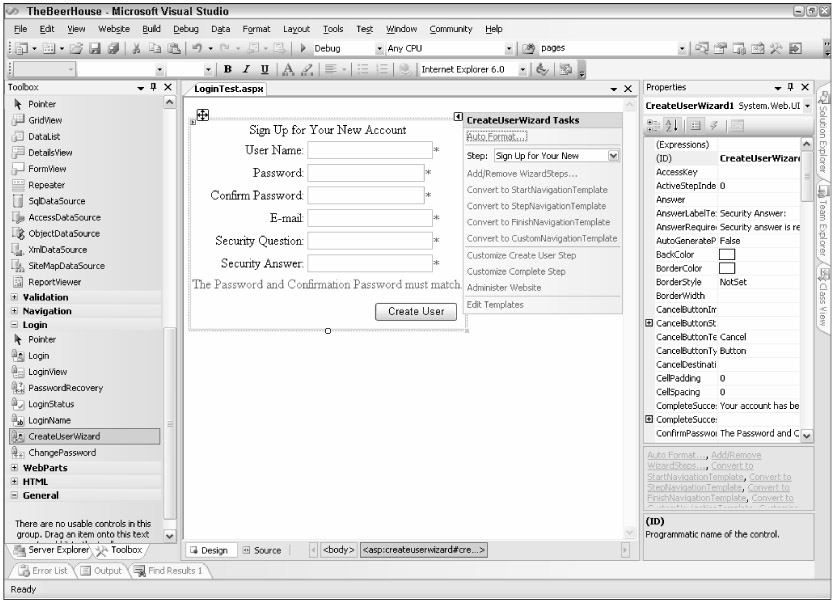Click the Auto Format link
The image size is (836, 603).
click(x=497, y=137)
